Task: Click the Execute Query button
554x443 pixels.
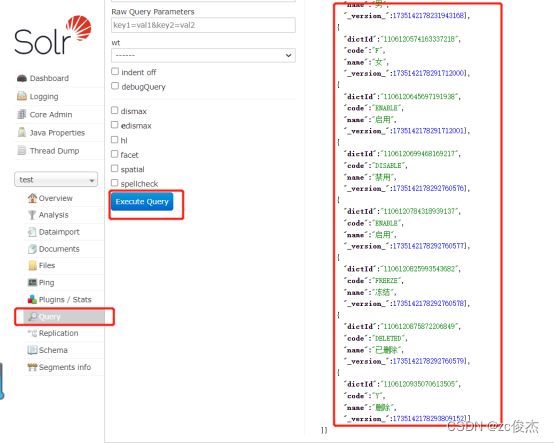Action: (x=142, y=201)
